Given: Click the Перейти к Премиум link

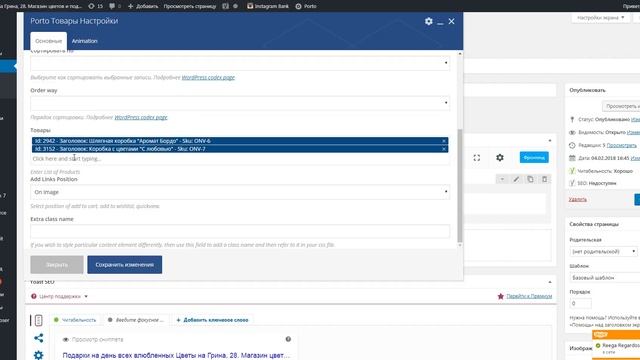Looking at the screenshot, I should click(x=529, y=296).
